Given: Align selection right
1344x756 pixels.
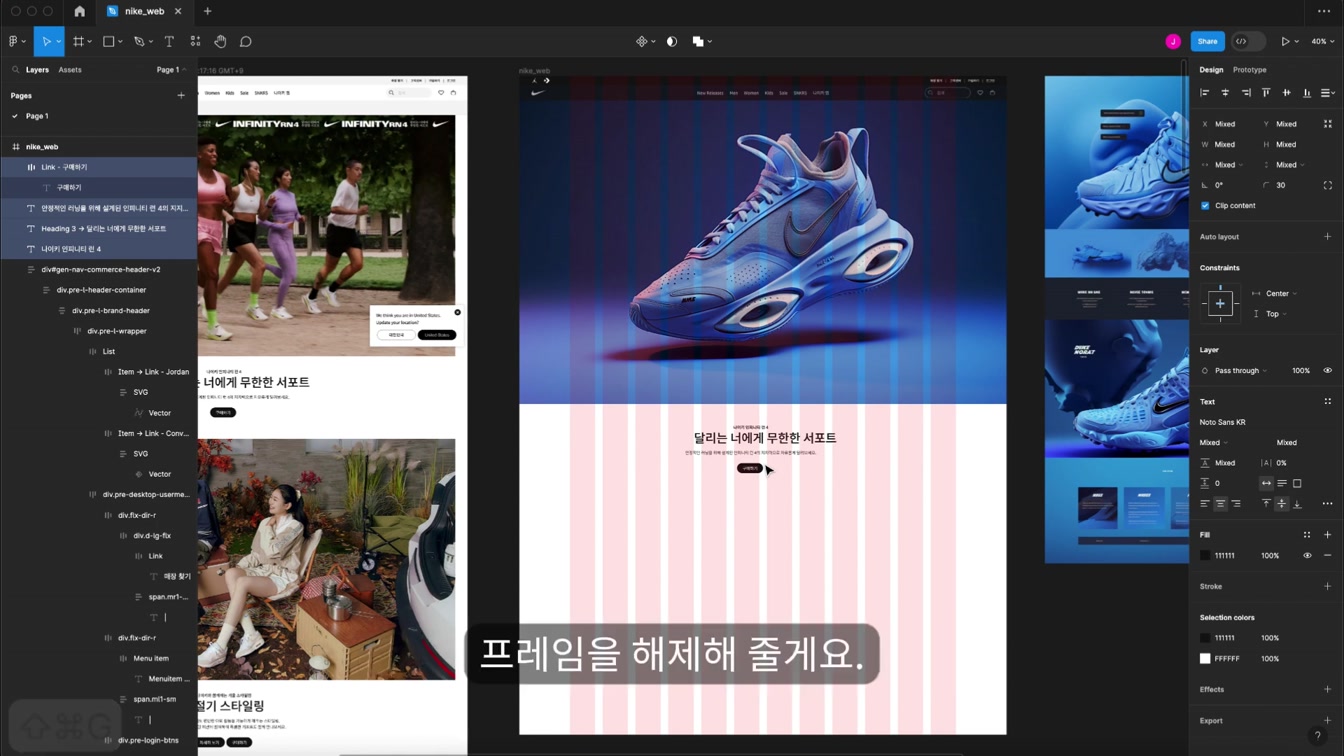Looking at the screenshot, I should click(x=1246, y=93).
